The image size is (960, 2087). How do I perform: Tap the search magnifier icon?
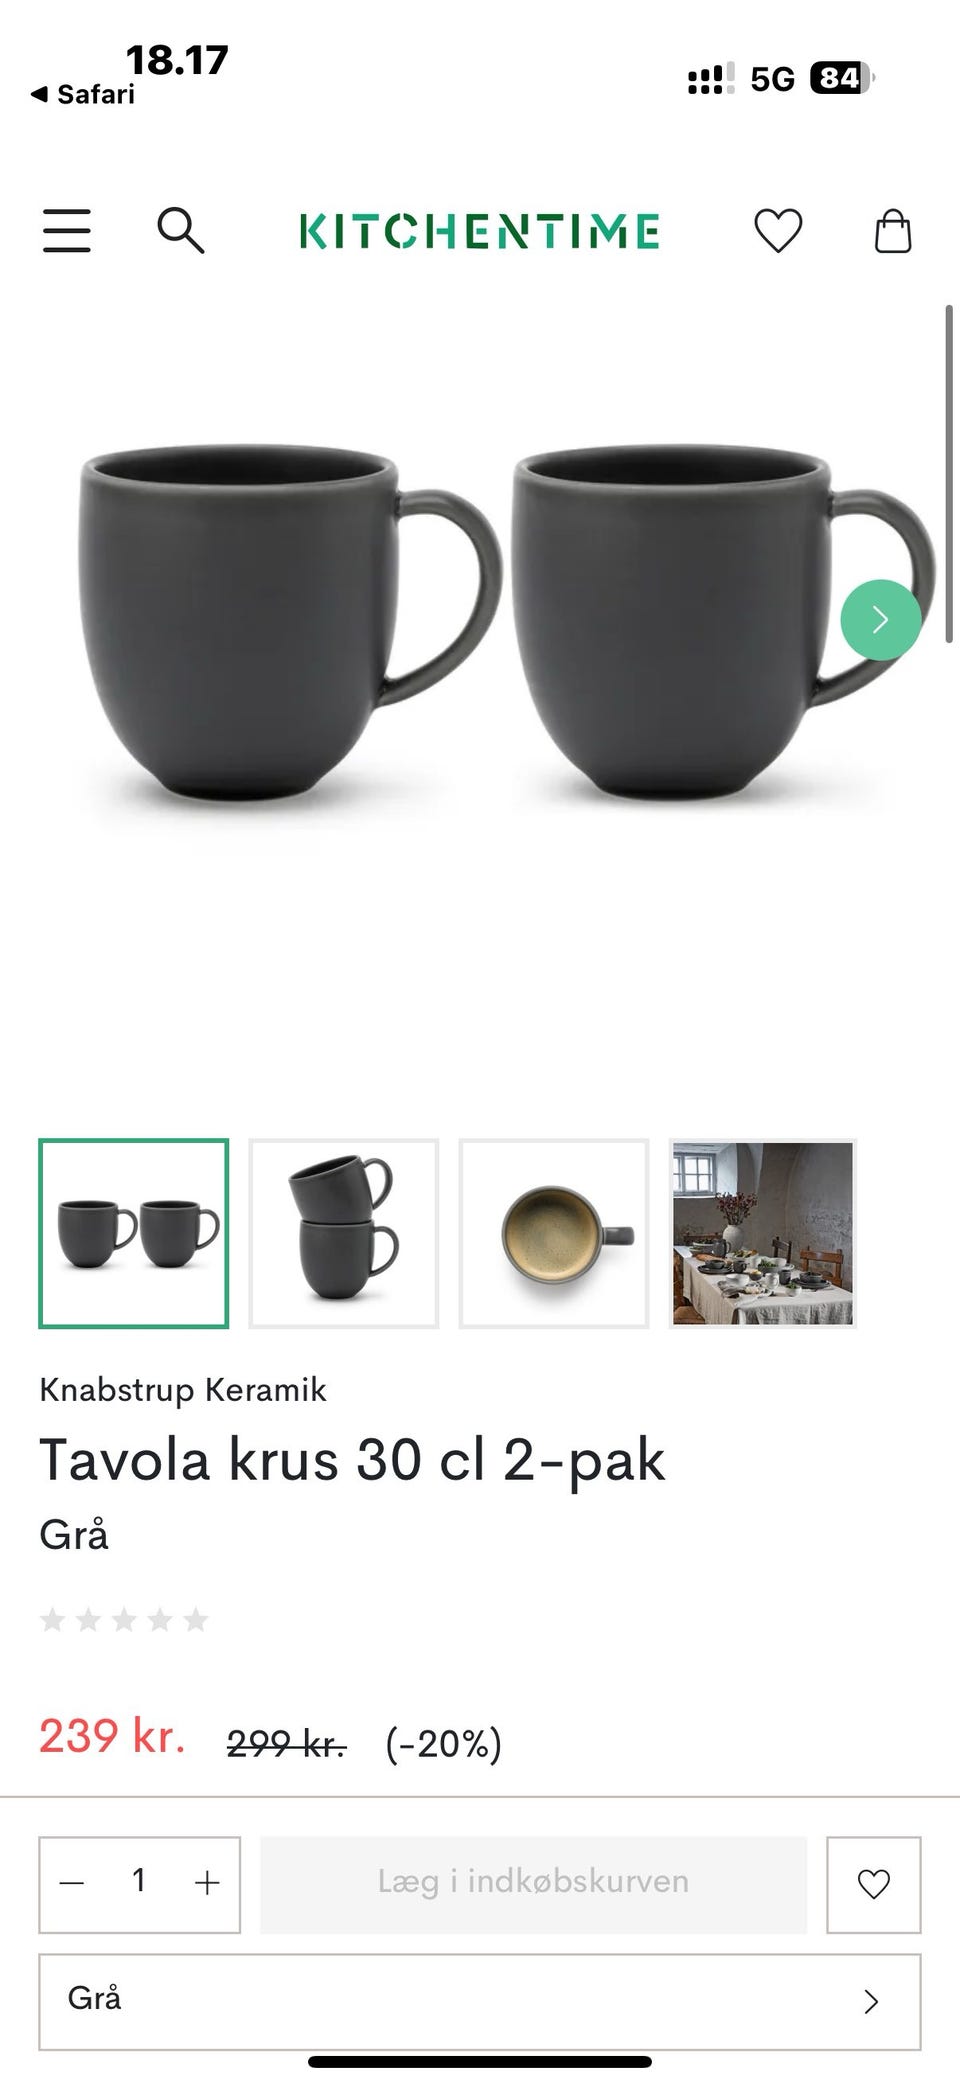point(181,231)
